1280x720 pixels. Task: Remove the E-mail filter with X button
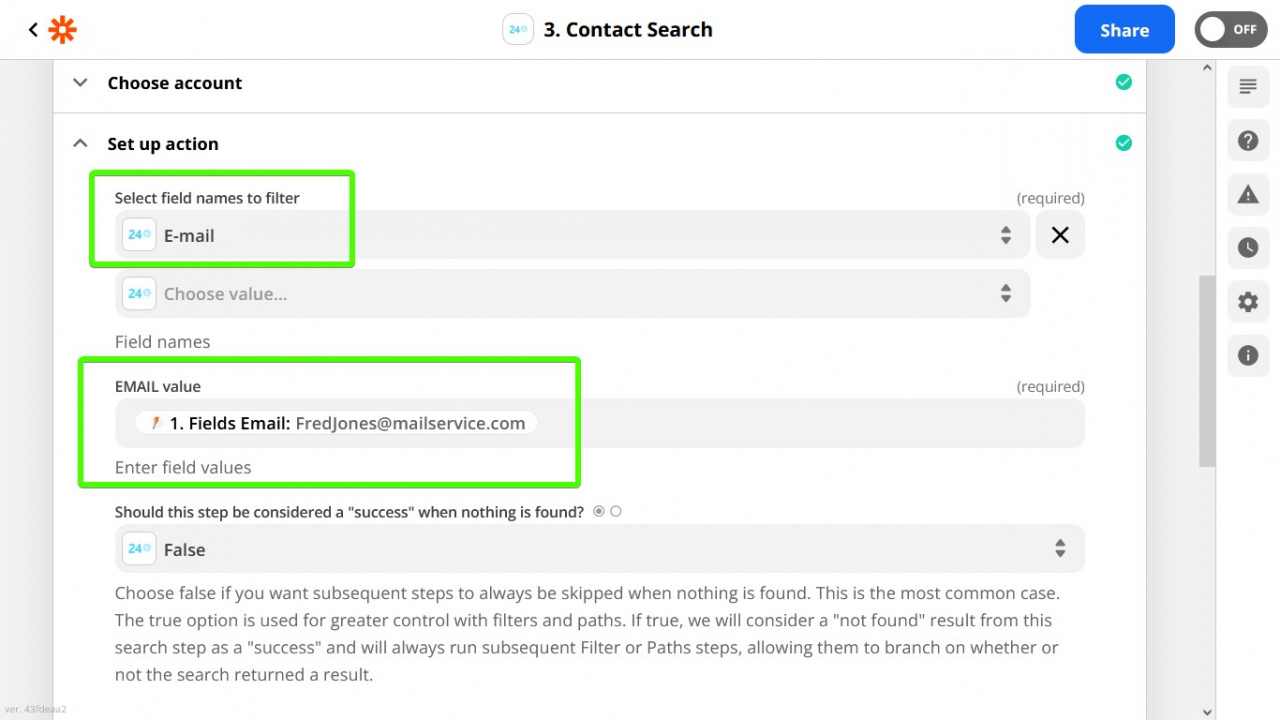coord(1060,235)
